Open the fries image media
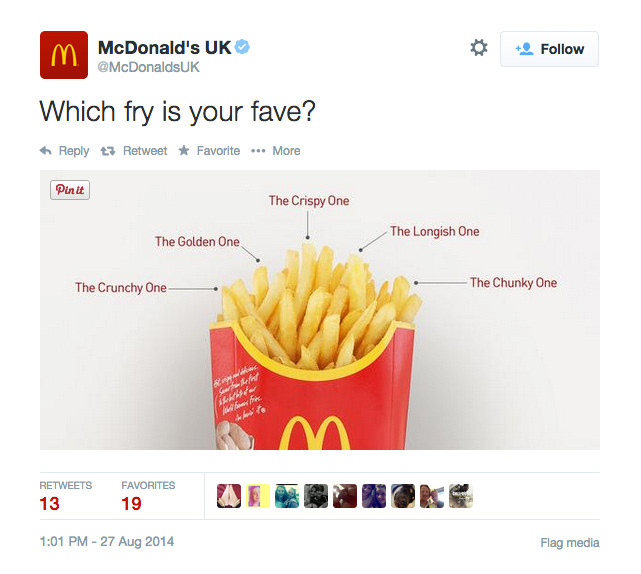 pos(320,310)
